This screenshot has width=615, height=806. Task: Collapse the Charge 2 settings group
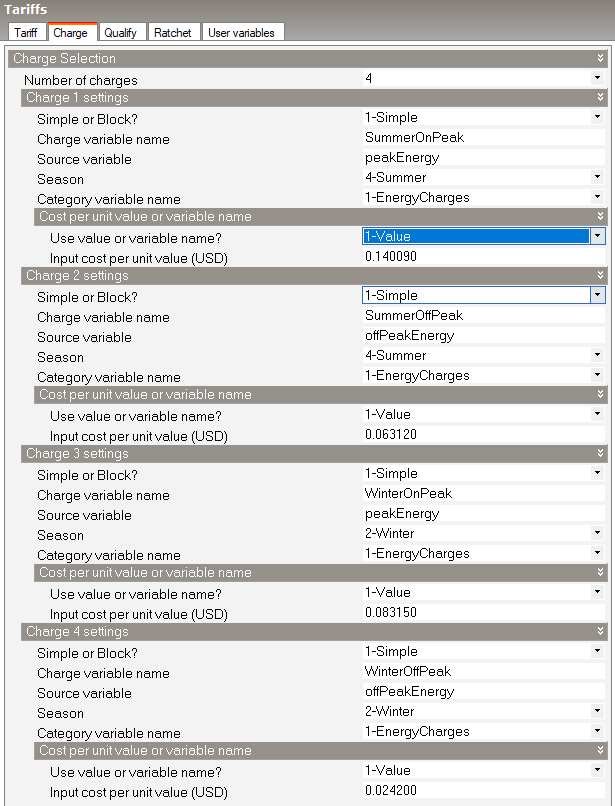point(599,276)
